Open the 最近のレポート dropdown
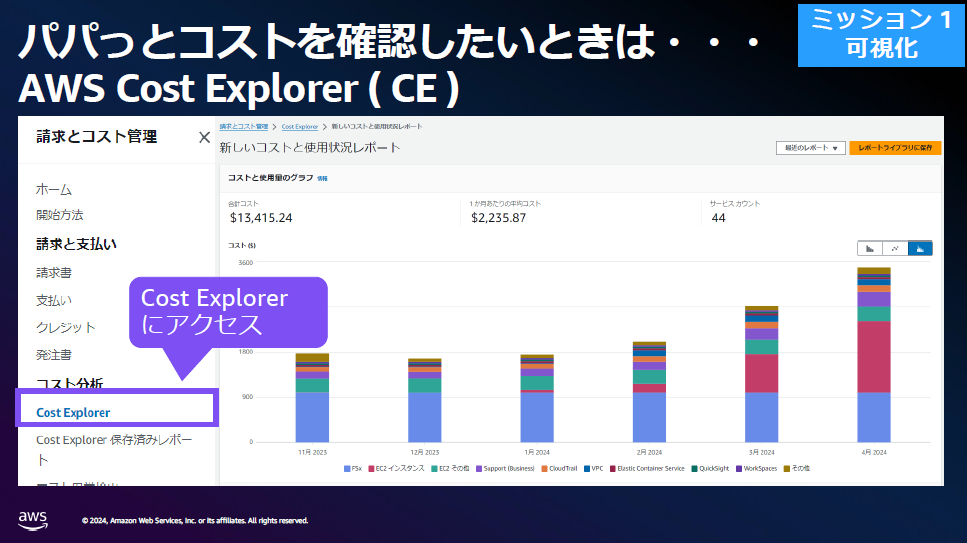This screenshot has width=967, height=543. 810,148
